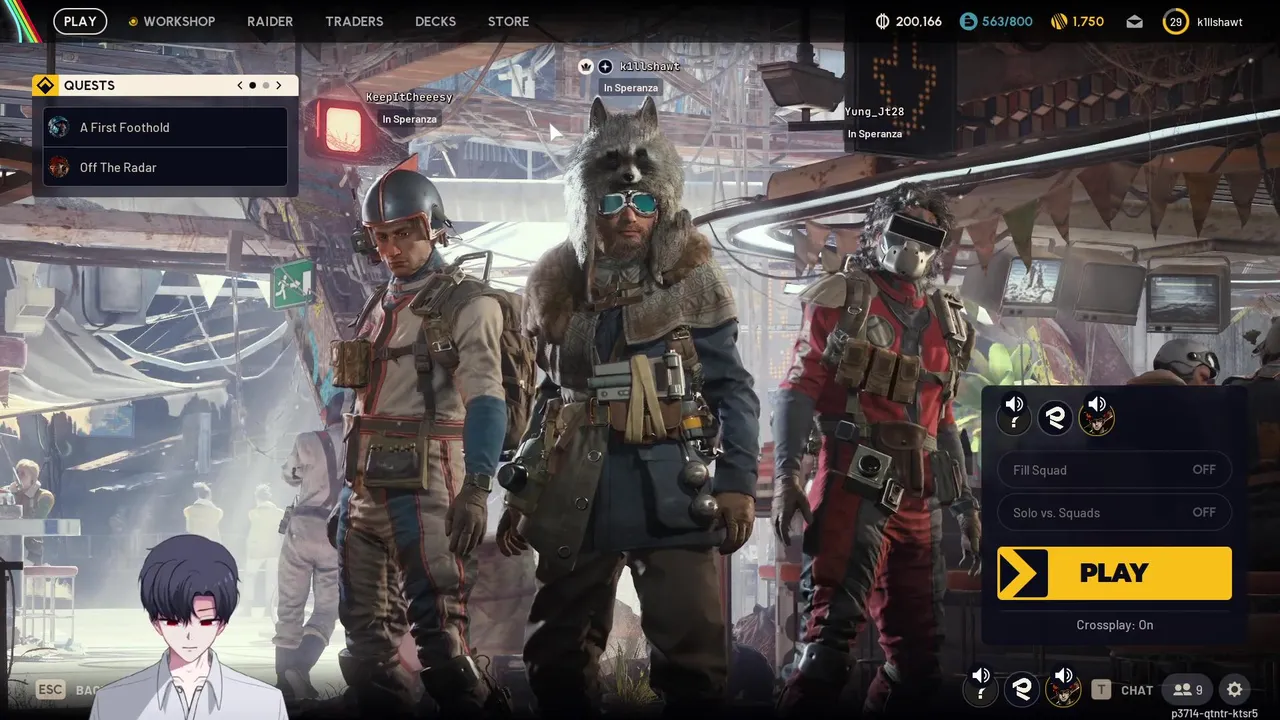Click the blue stash icon beside 563/800

(967, 21)
